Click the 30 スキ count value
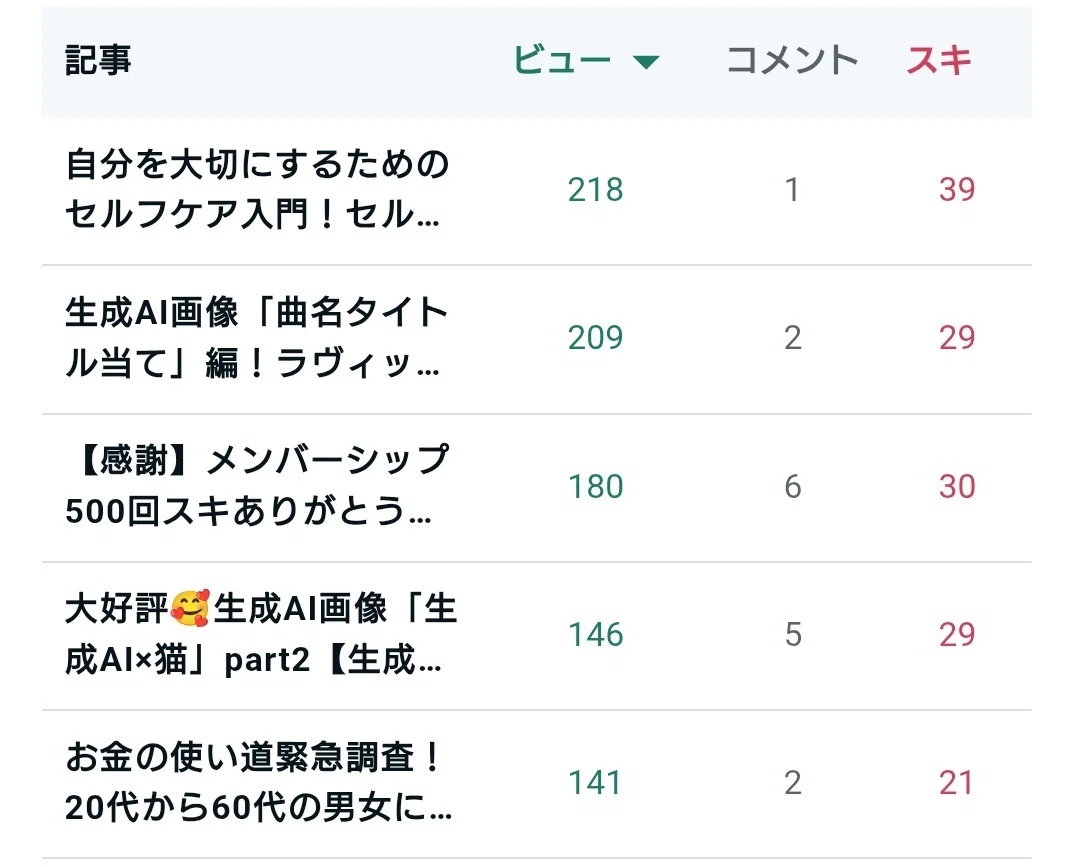Image resolution: width=1077 pixels, height=867 pixels. (x=957, y=486)
